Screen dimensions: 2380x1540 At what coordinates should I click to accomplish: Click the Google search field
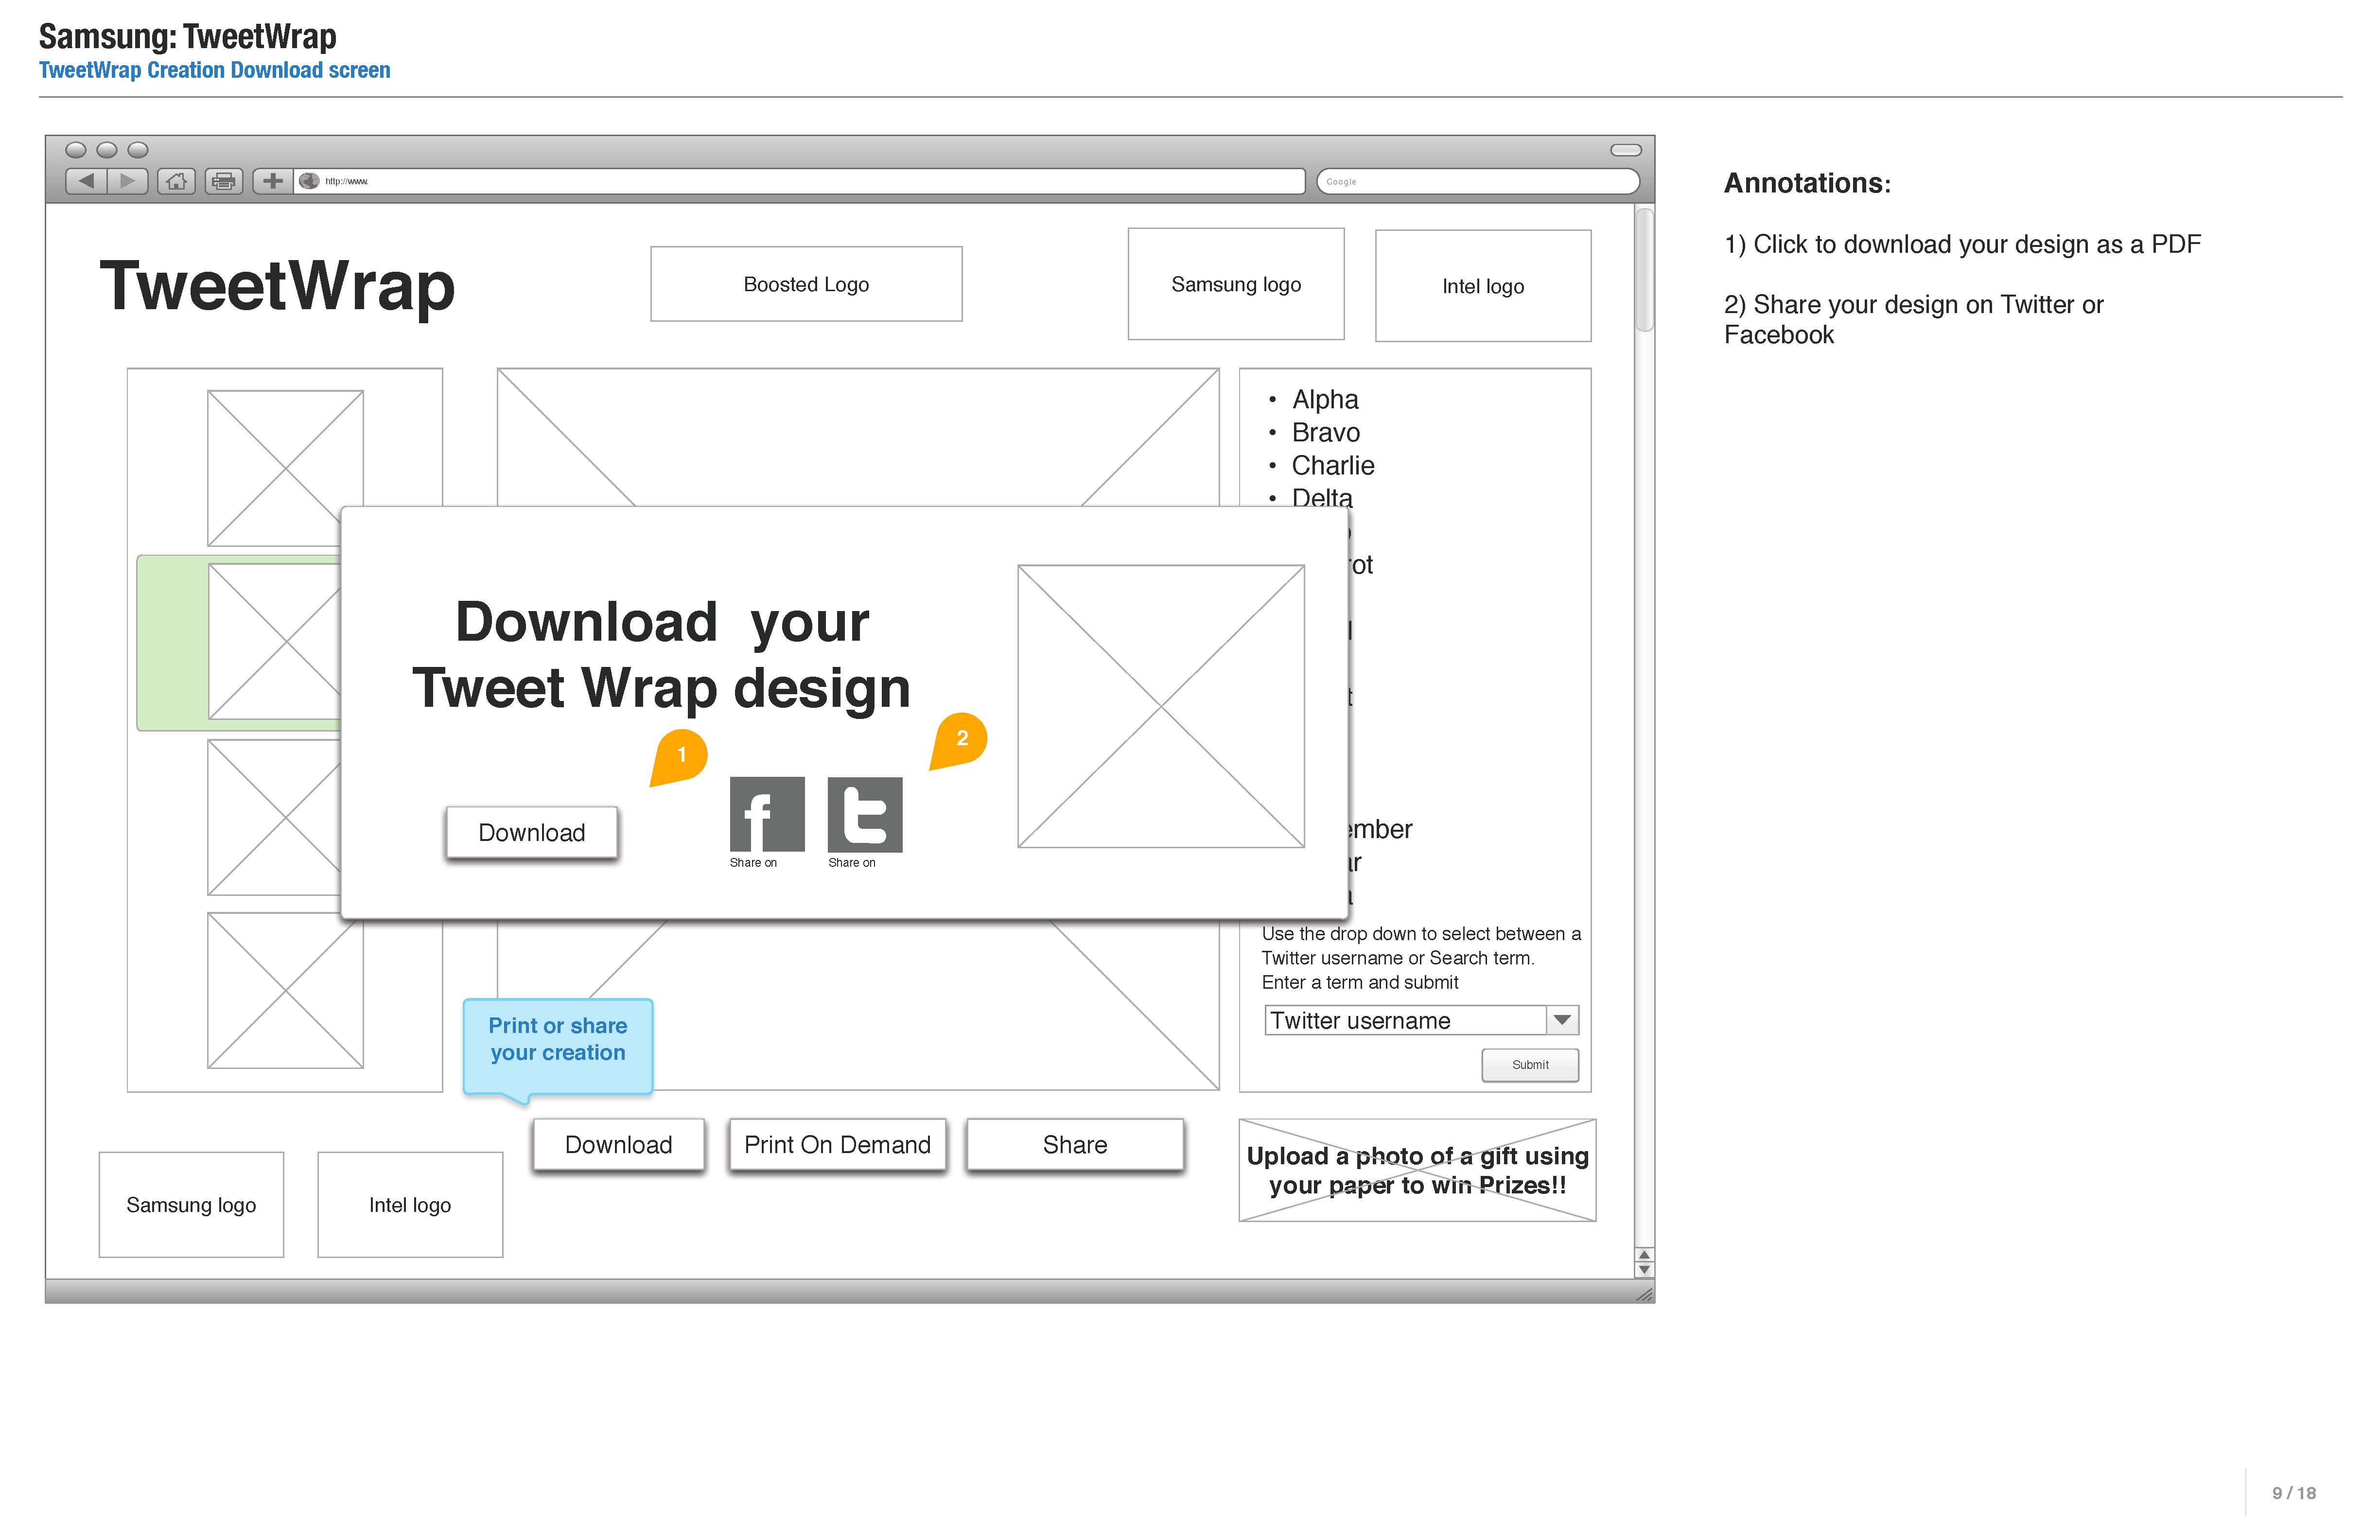[x=1478, y=181]
